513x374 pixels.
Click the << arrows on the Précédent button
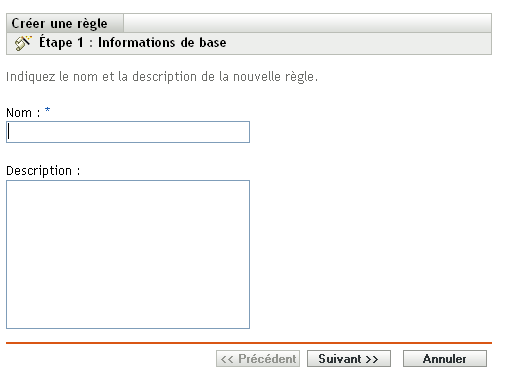227,359
